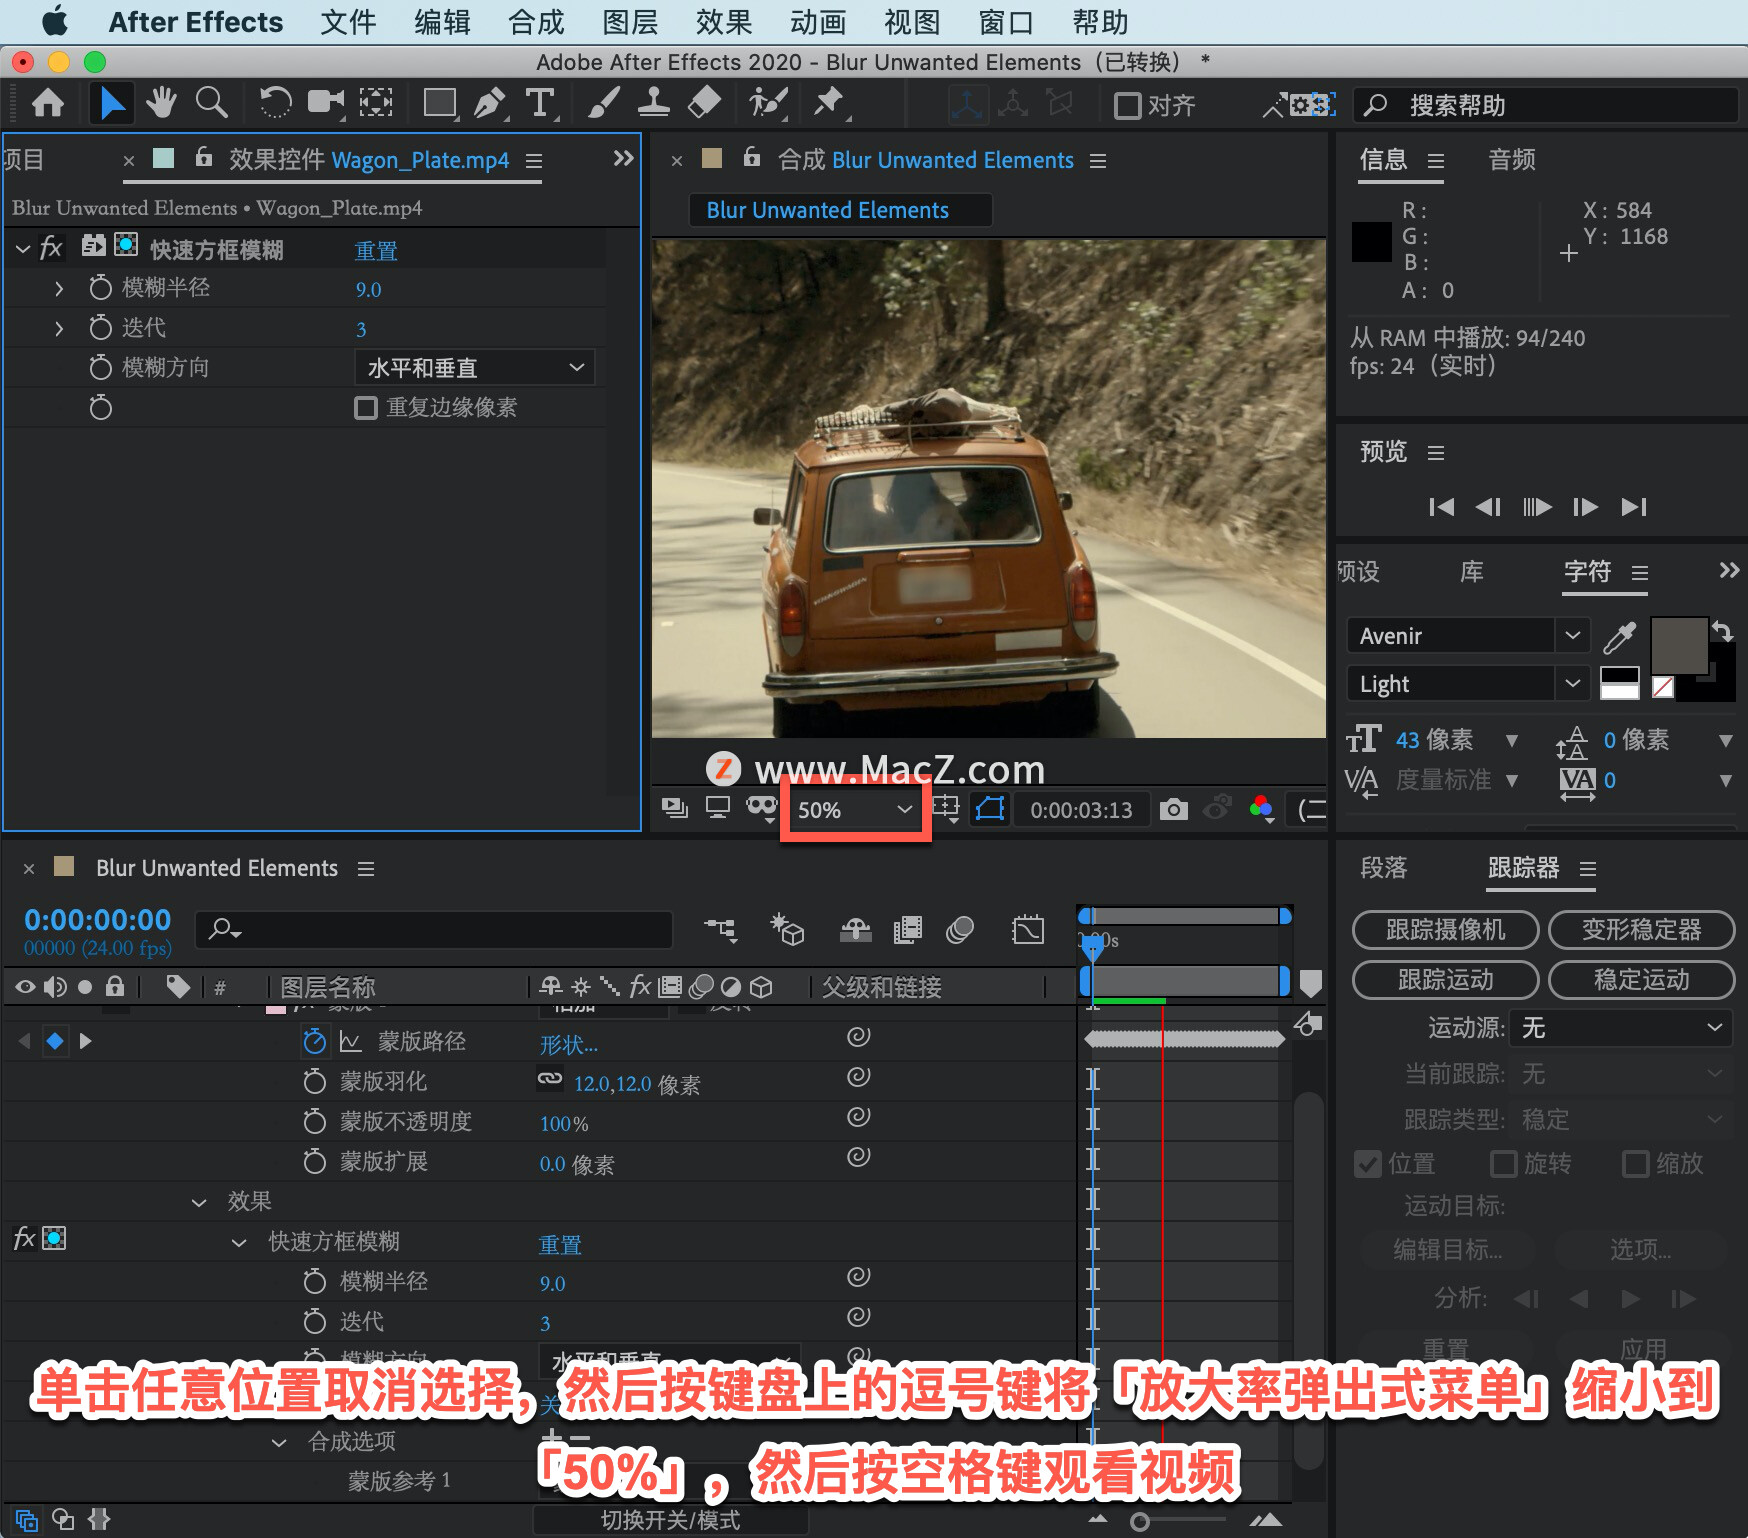
Task: Click the Frame Blending timeline icon
Action: coord(908,930)
